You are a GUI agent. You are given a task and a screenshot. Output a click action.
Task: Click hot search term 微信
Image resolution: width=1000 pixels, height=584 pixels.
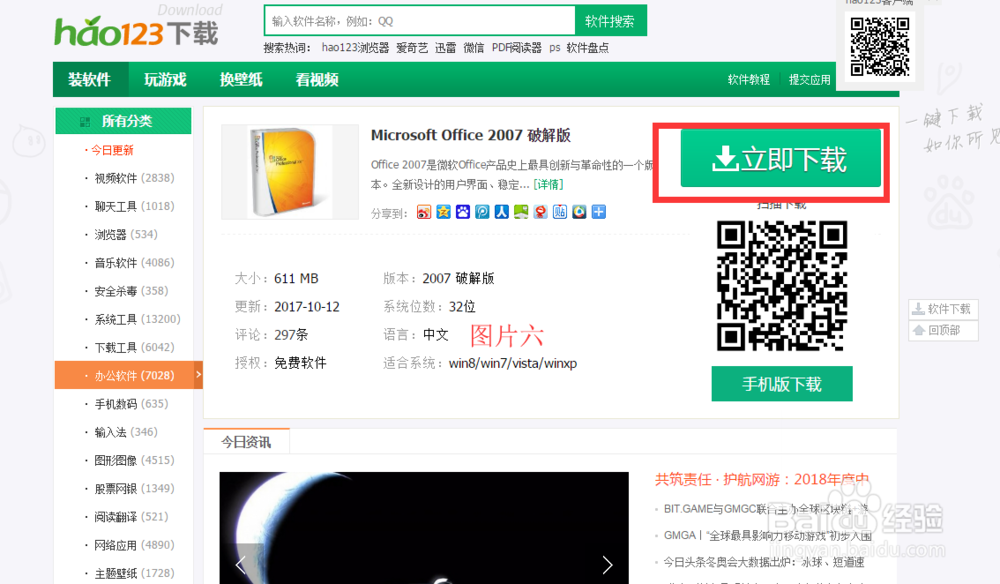[474, 48]
